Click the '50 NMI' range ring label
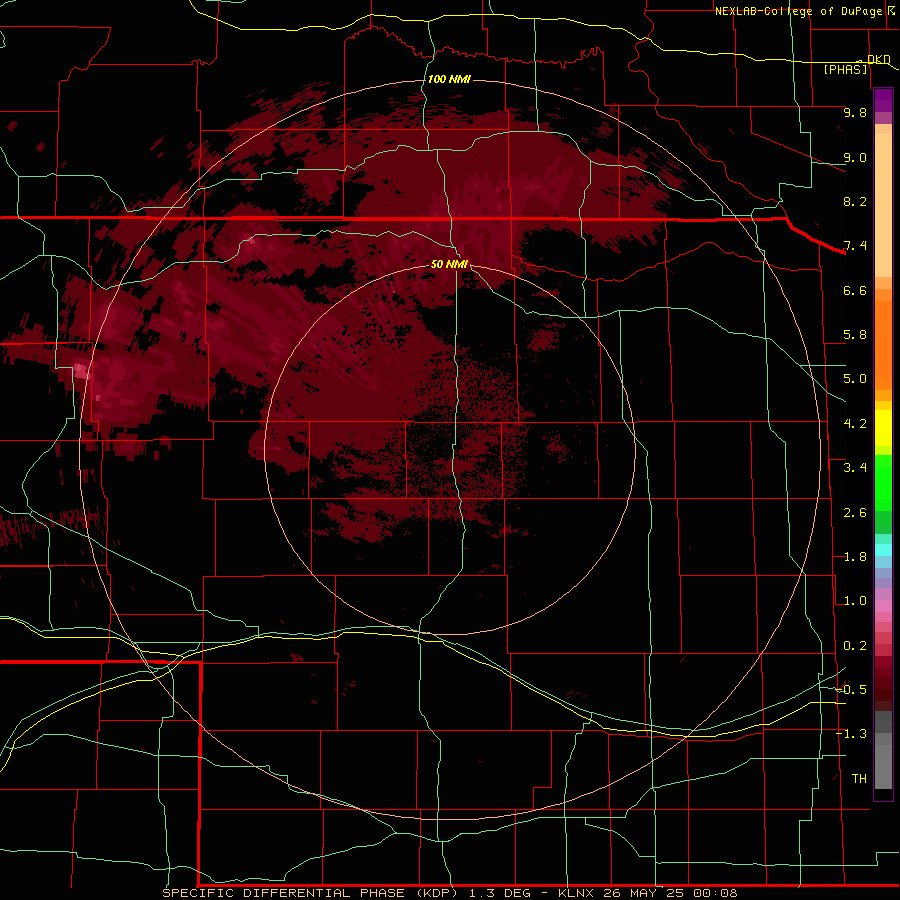This screenshot has width=900, height=900. coord(449,264)
